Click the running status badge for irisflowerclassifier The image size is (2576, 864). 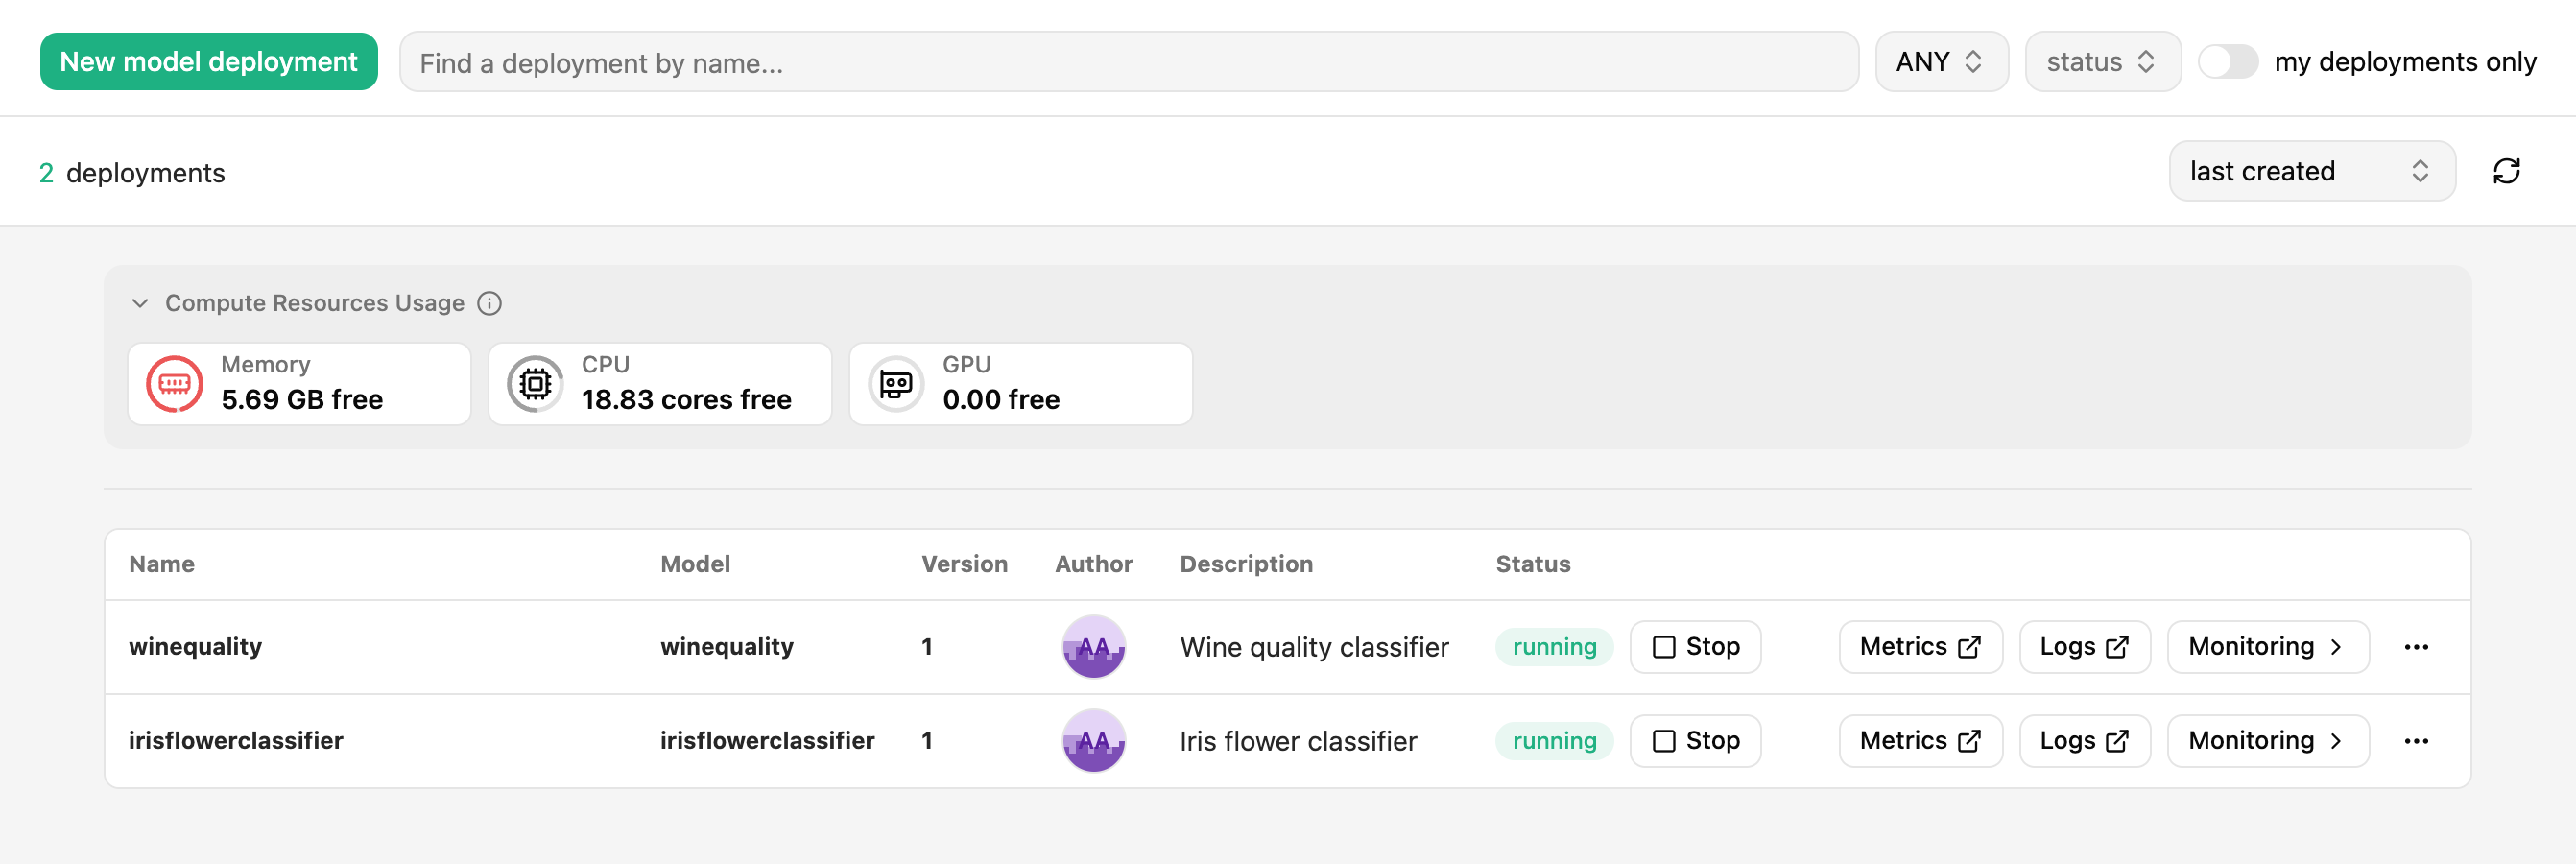pos(1554,741)
